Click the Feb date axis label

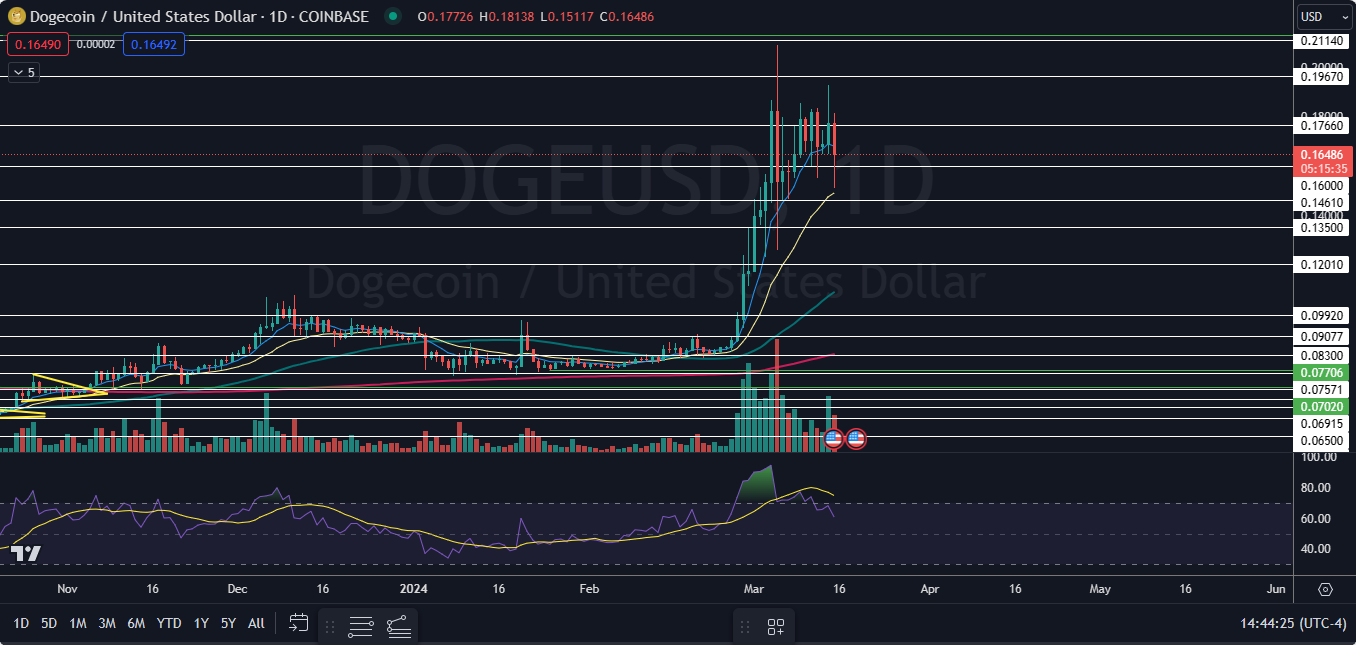(588, 590)
